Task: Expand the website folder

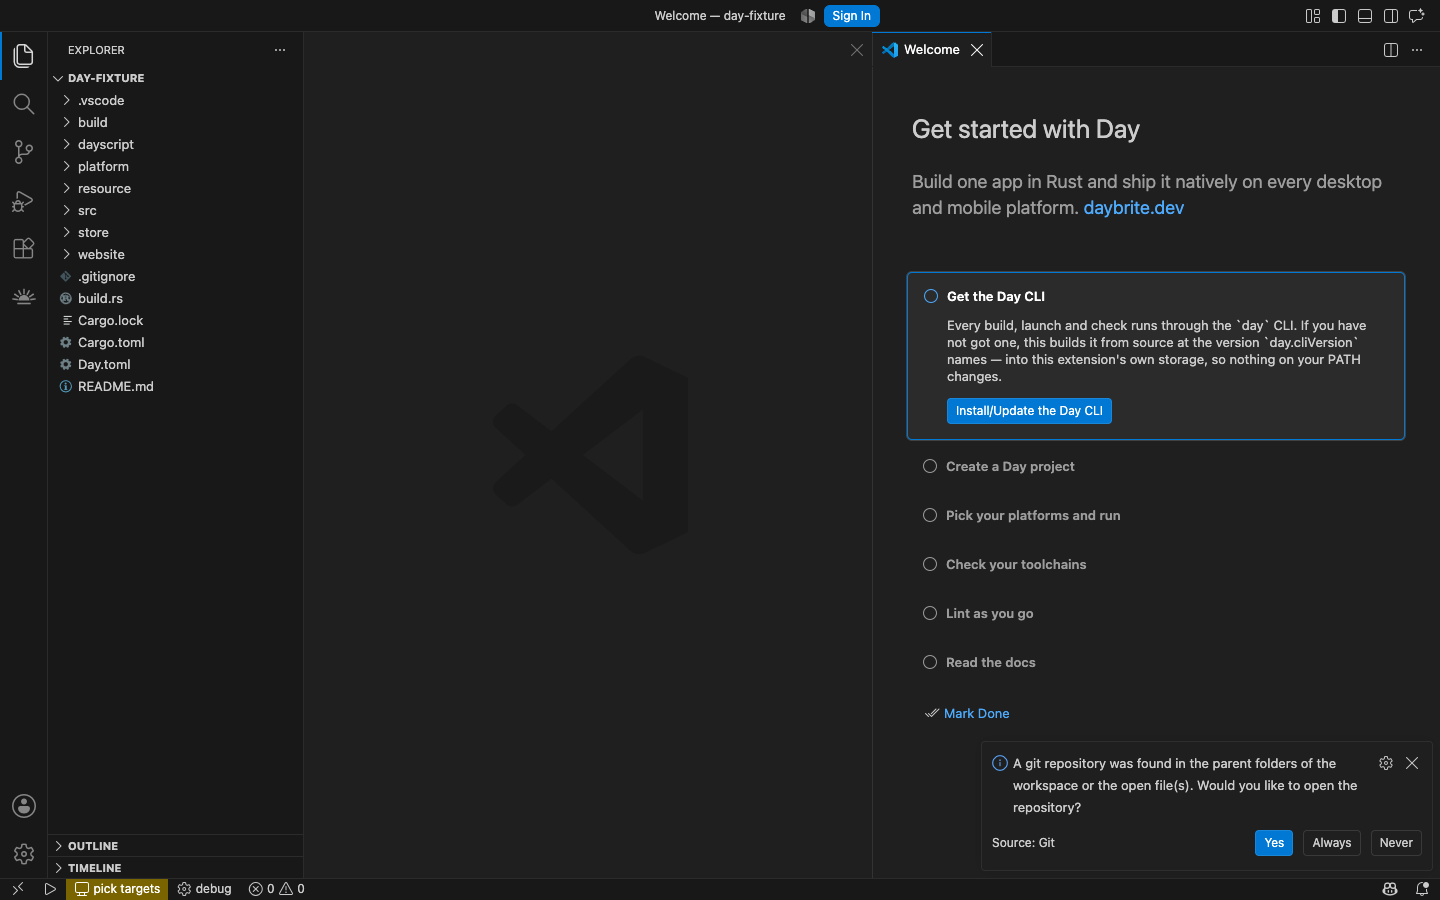Action: click(x=175, y=254)
